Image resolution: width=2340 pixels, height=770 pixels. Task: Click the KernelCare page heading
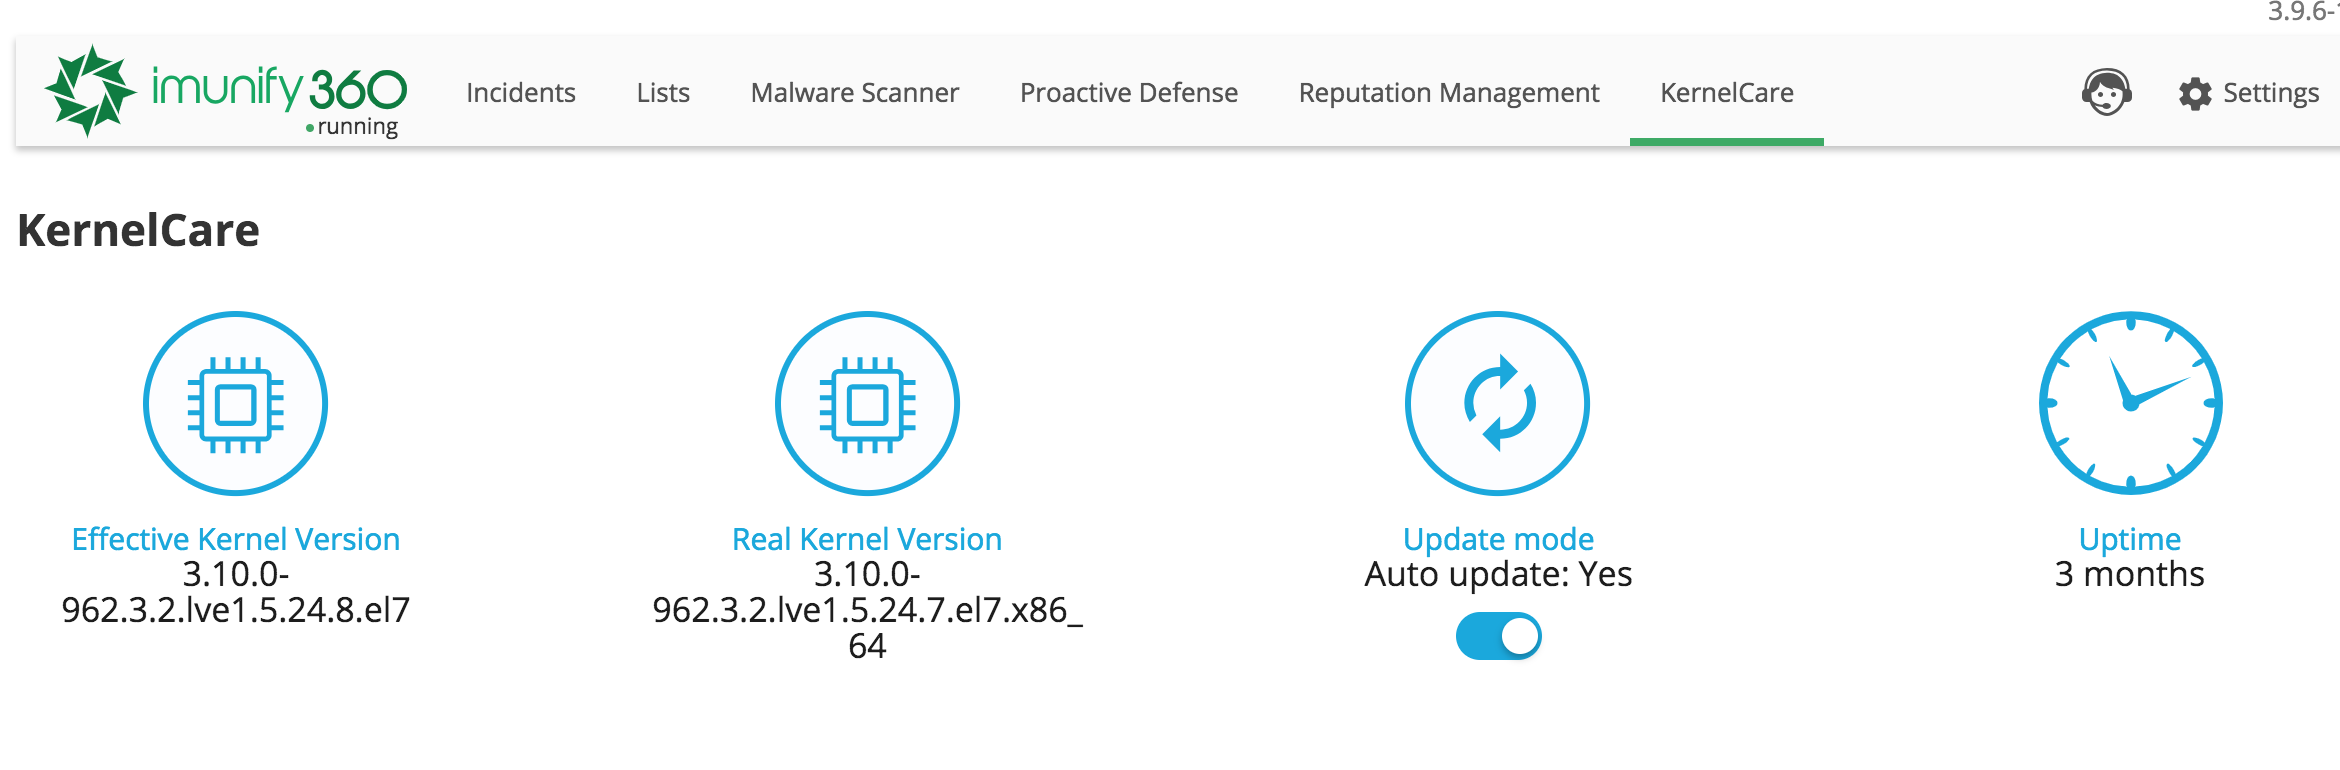pos(138,231)
